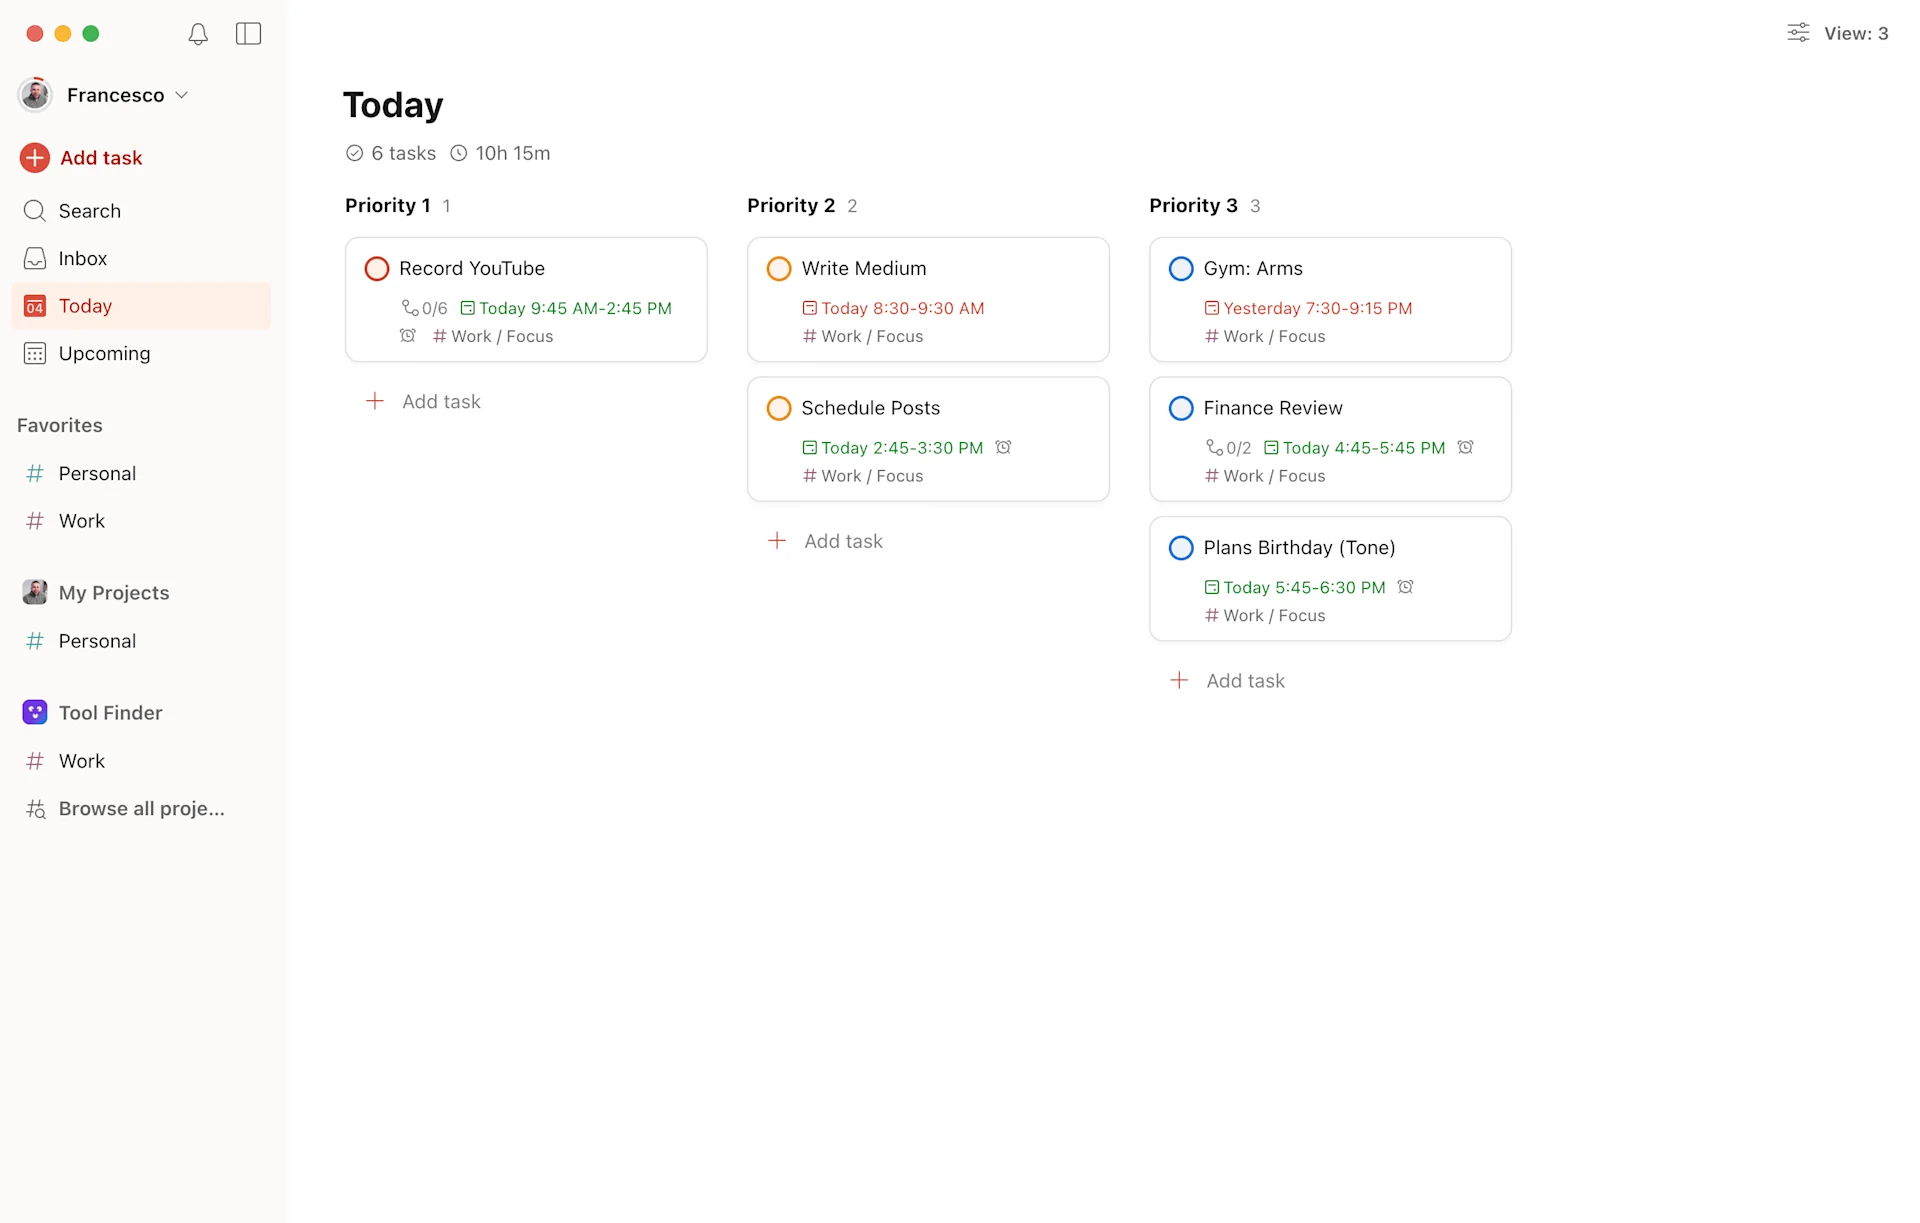The width and height of the screenshot is (1920, 1223).
Task: Open Search from the sidebar
Action: [x=88, y=210]
